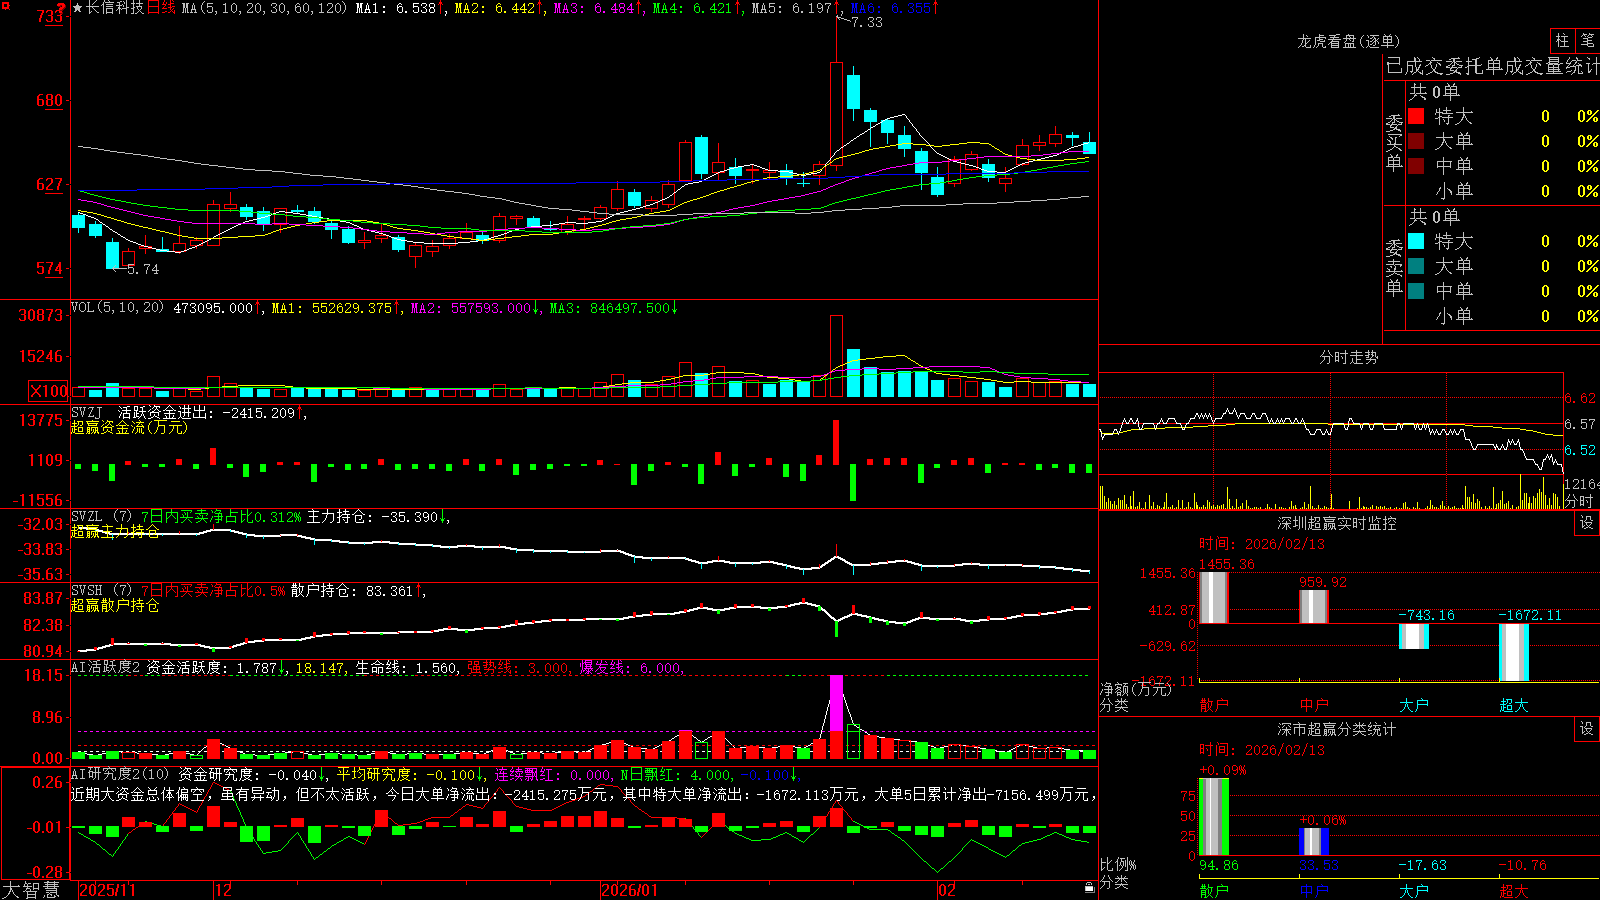
Task: Click the 2026/01 date marker on timeline
Action: coord(630,890)
